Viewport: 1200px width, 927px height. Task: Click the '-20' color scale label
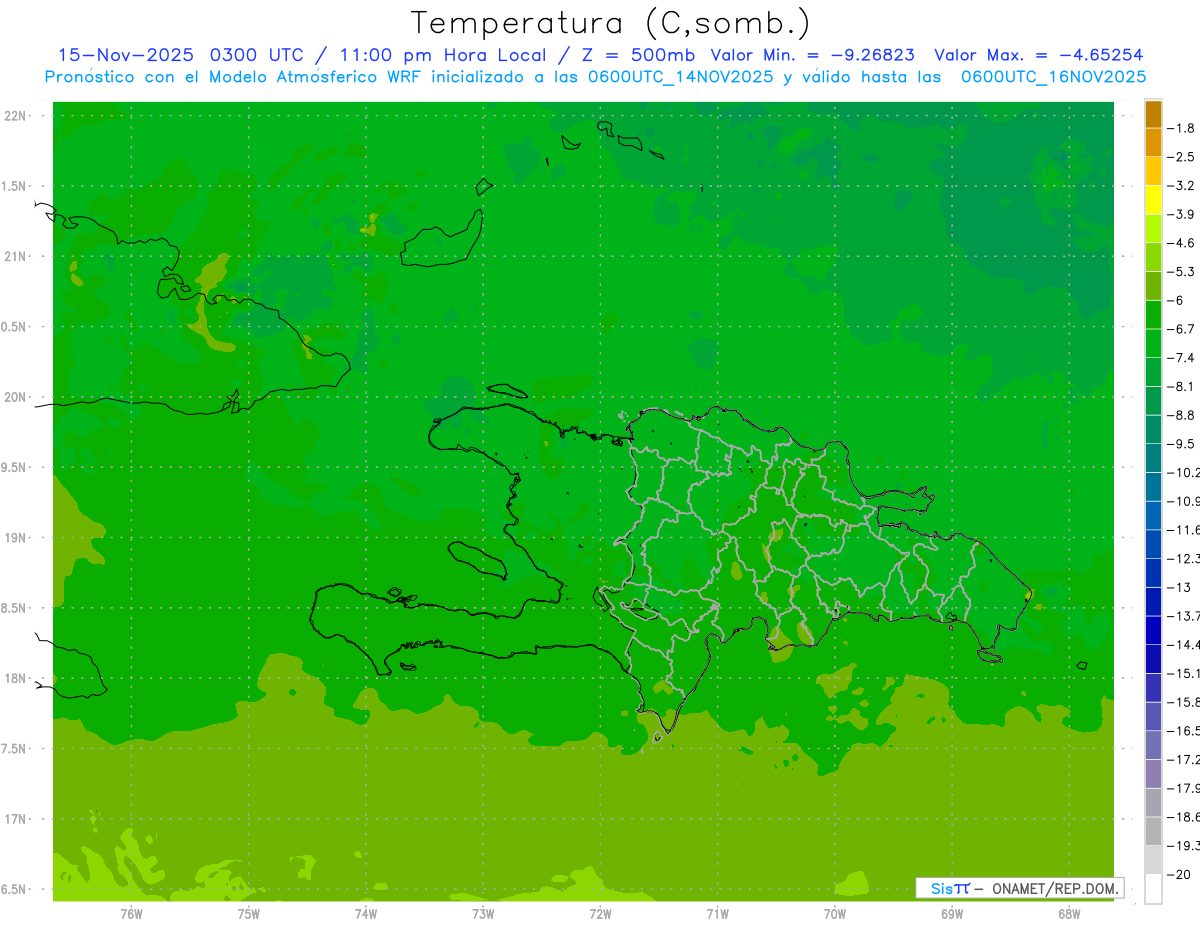(1178, 874)
